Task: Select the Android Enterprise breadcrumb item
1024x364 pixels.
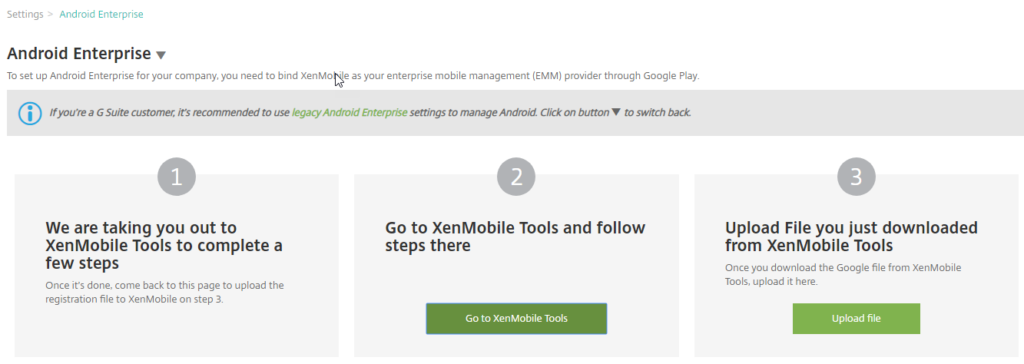Action: point(101,14)
